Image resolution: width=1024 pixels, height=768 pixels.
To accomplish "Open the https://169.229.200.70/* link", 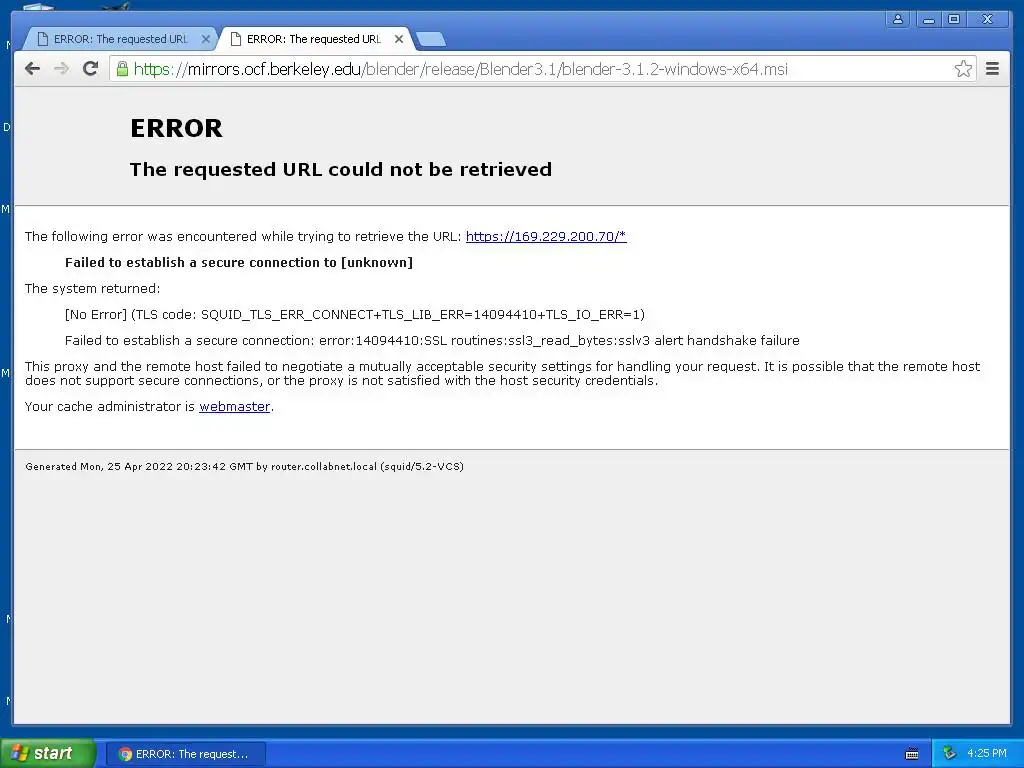I will [546, 236].
